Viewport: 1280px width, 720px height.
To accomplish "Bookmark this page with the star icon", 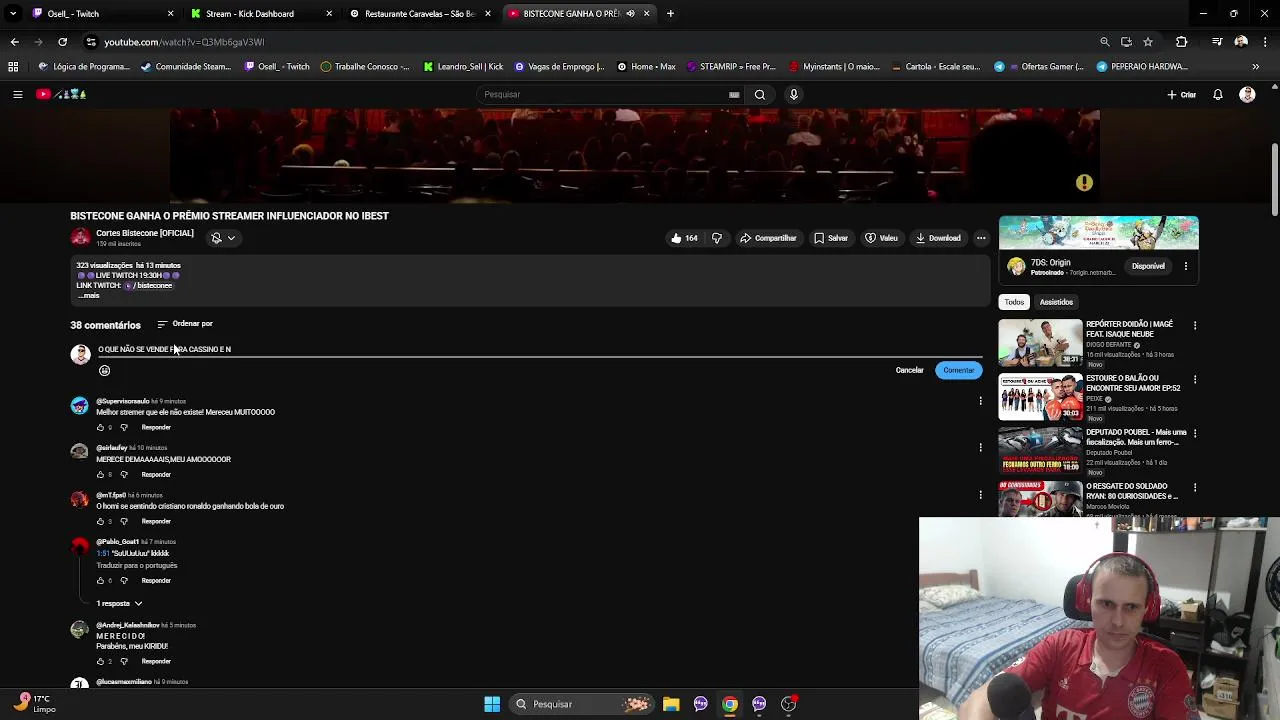I will coord(1148,42).
